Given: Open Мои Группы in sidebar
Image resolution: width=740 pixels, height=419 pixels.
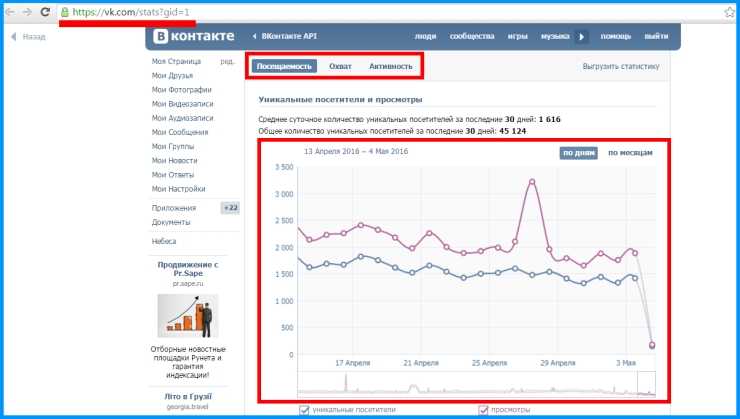Looking at the screenshot, I should 173,146.
